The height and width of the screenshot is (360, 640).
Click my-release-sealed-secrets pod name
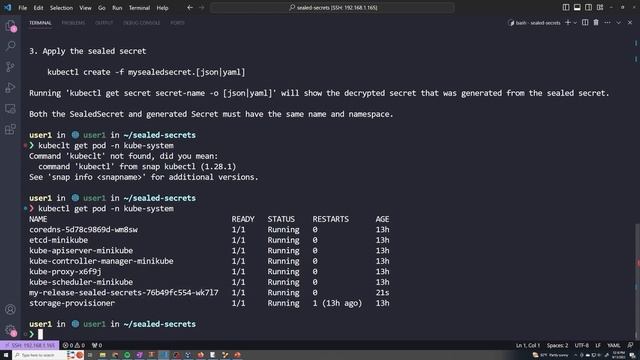[x=124, y=293]
